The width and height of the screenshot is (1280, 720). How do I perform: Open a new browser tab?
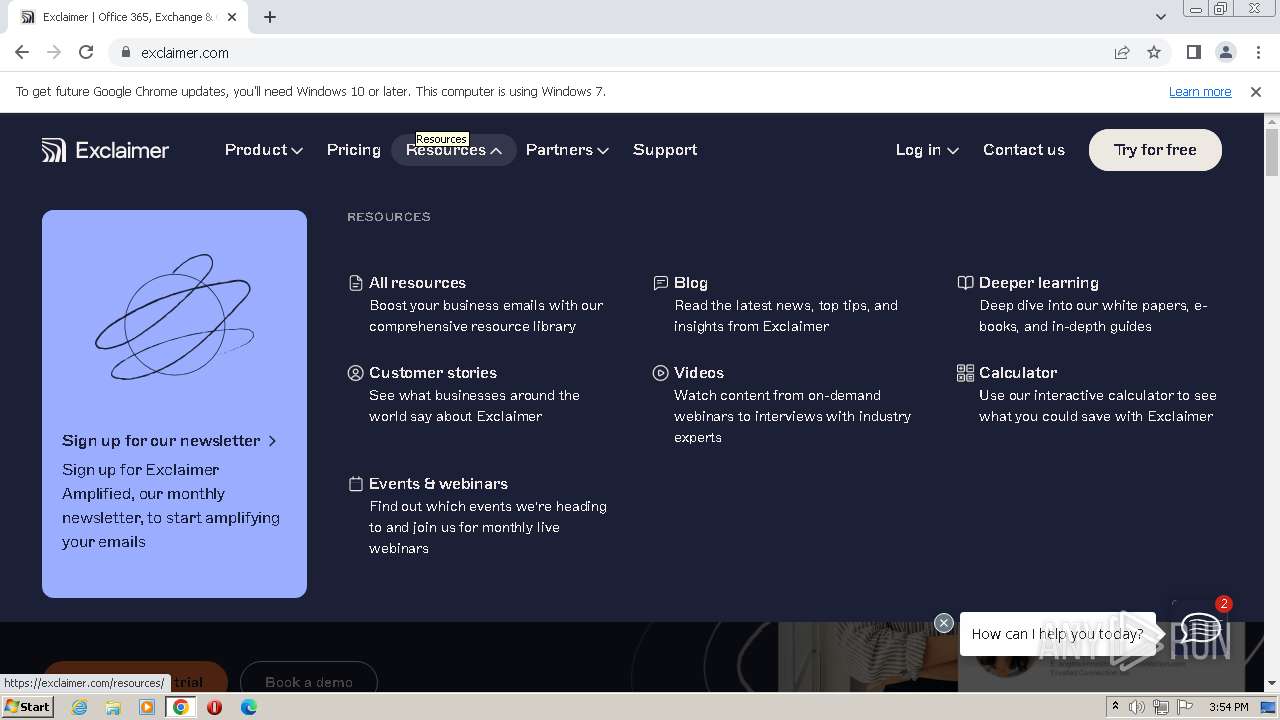(270, 17)
